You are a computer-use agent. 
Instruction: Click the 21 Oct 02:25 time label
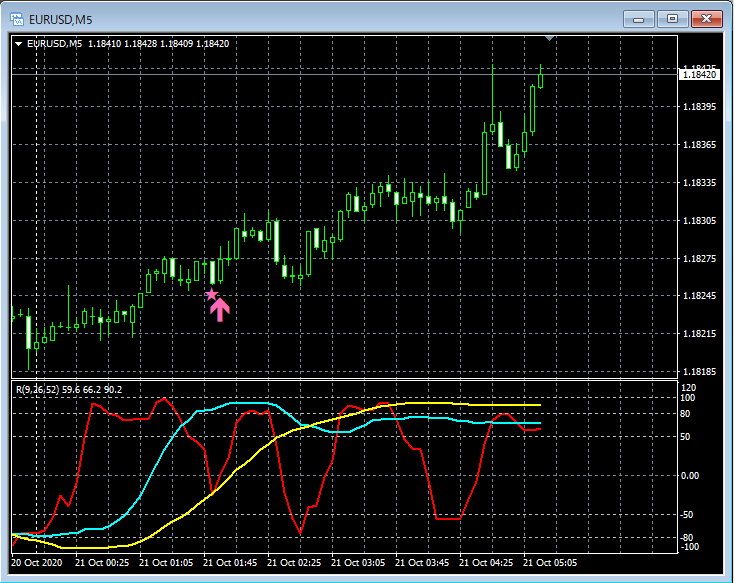(294, 562)
